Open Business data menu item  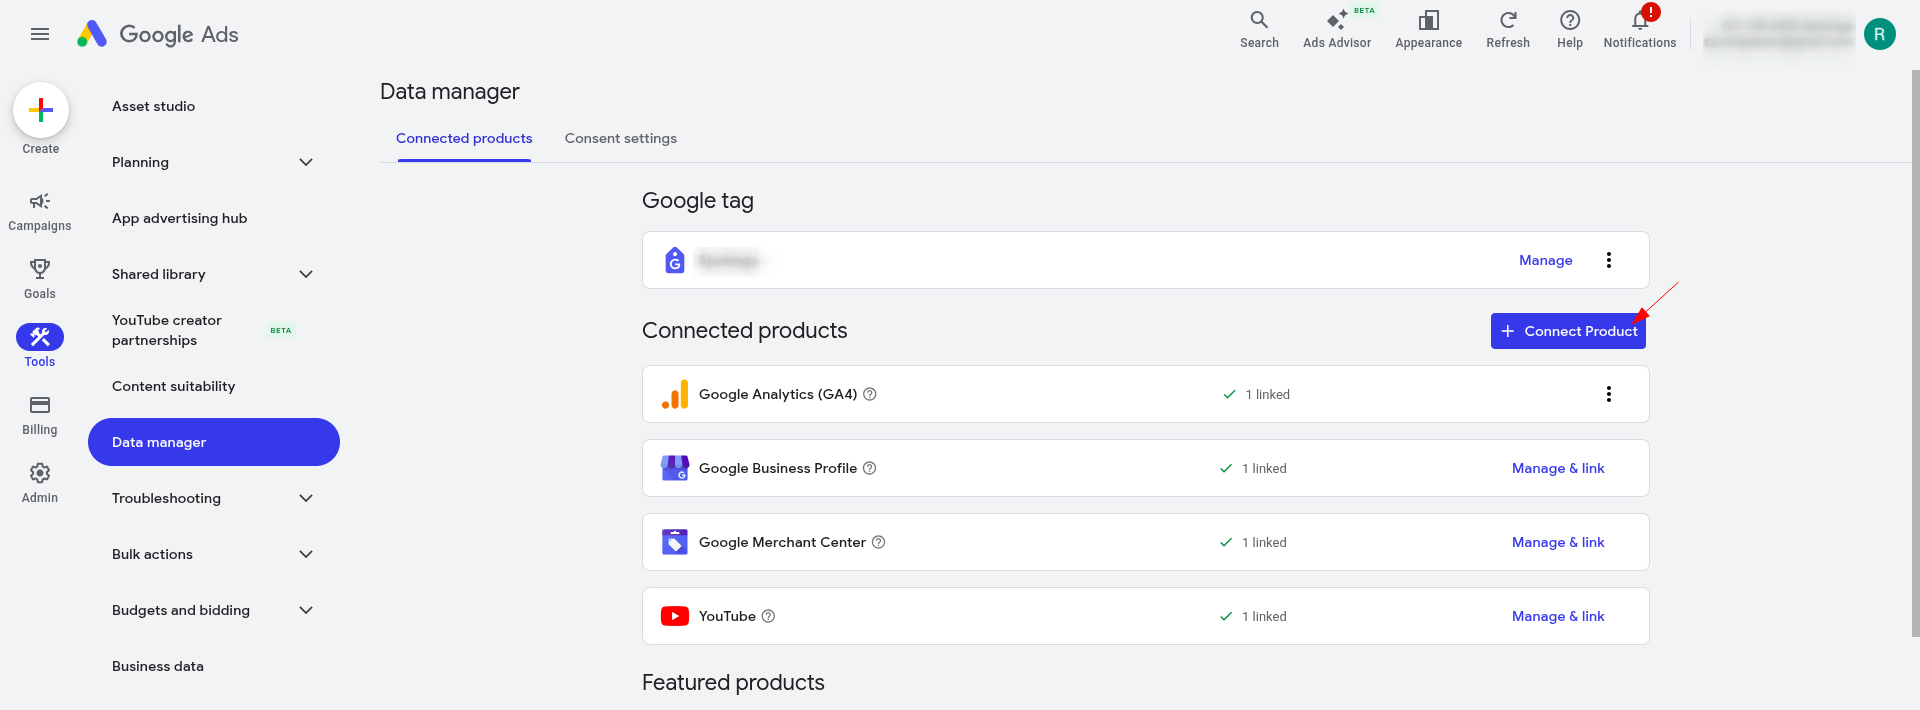(x=158, y=666)
